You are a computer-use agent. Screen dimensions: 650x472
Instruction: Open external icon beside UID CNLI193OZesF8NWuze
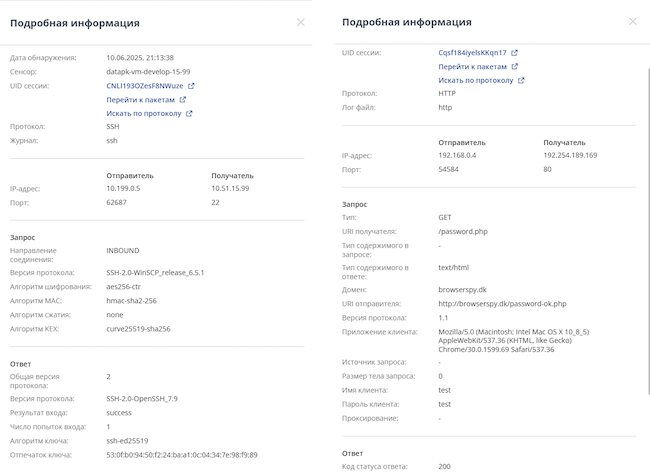tap(191, 86)
